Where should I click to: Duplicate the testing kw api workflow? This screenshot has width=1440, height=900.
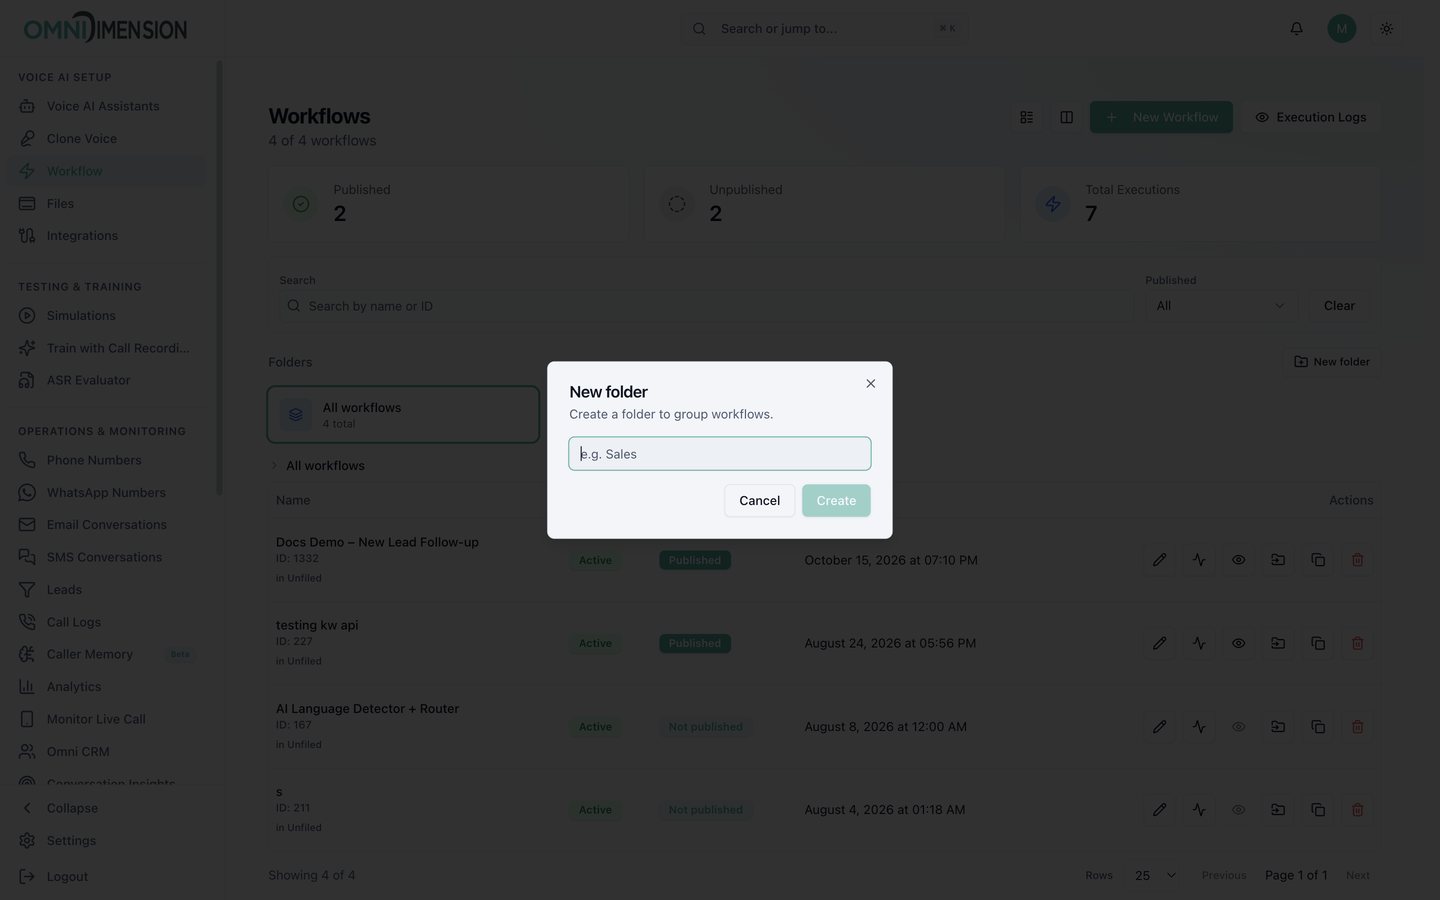pyautogui.click(x=1318, y=643)
